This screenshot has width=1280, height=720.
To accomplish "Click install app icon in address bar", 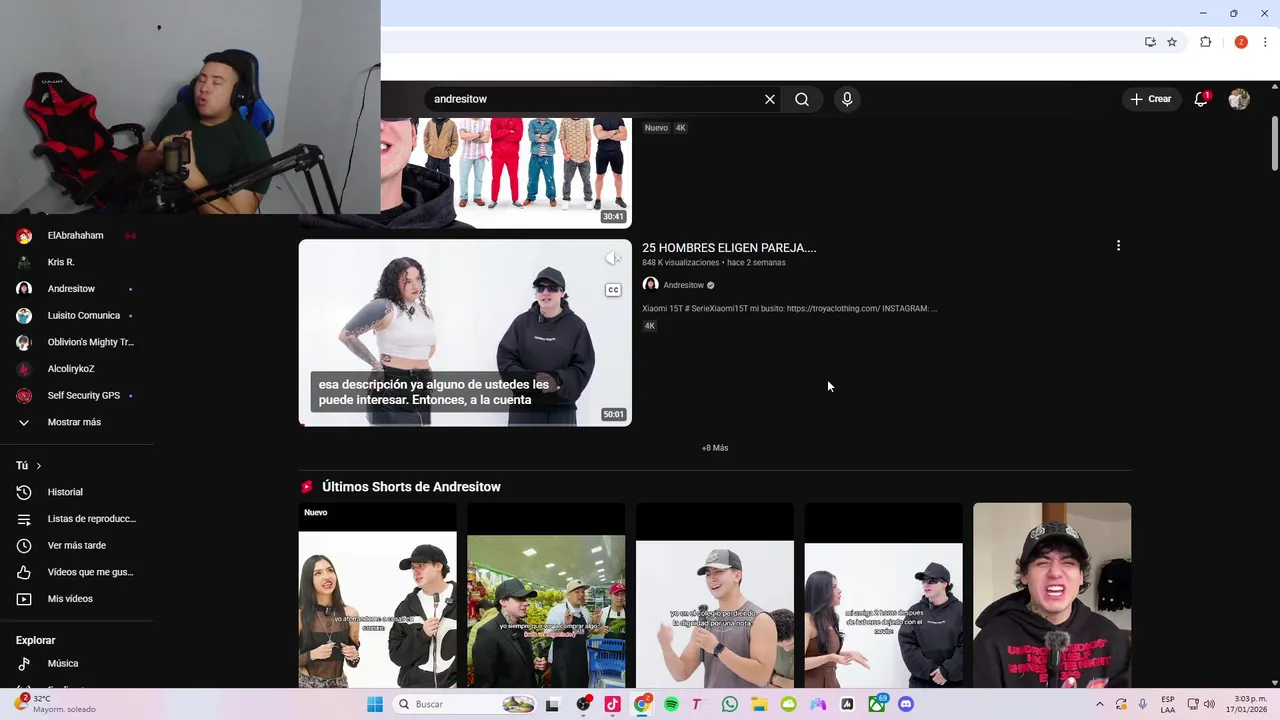I will 1150,42.
